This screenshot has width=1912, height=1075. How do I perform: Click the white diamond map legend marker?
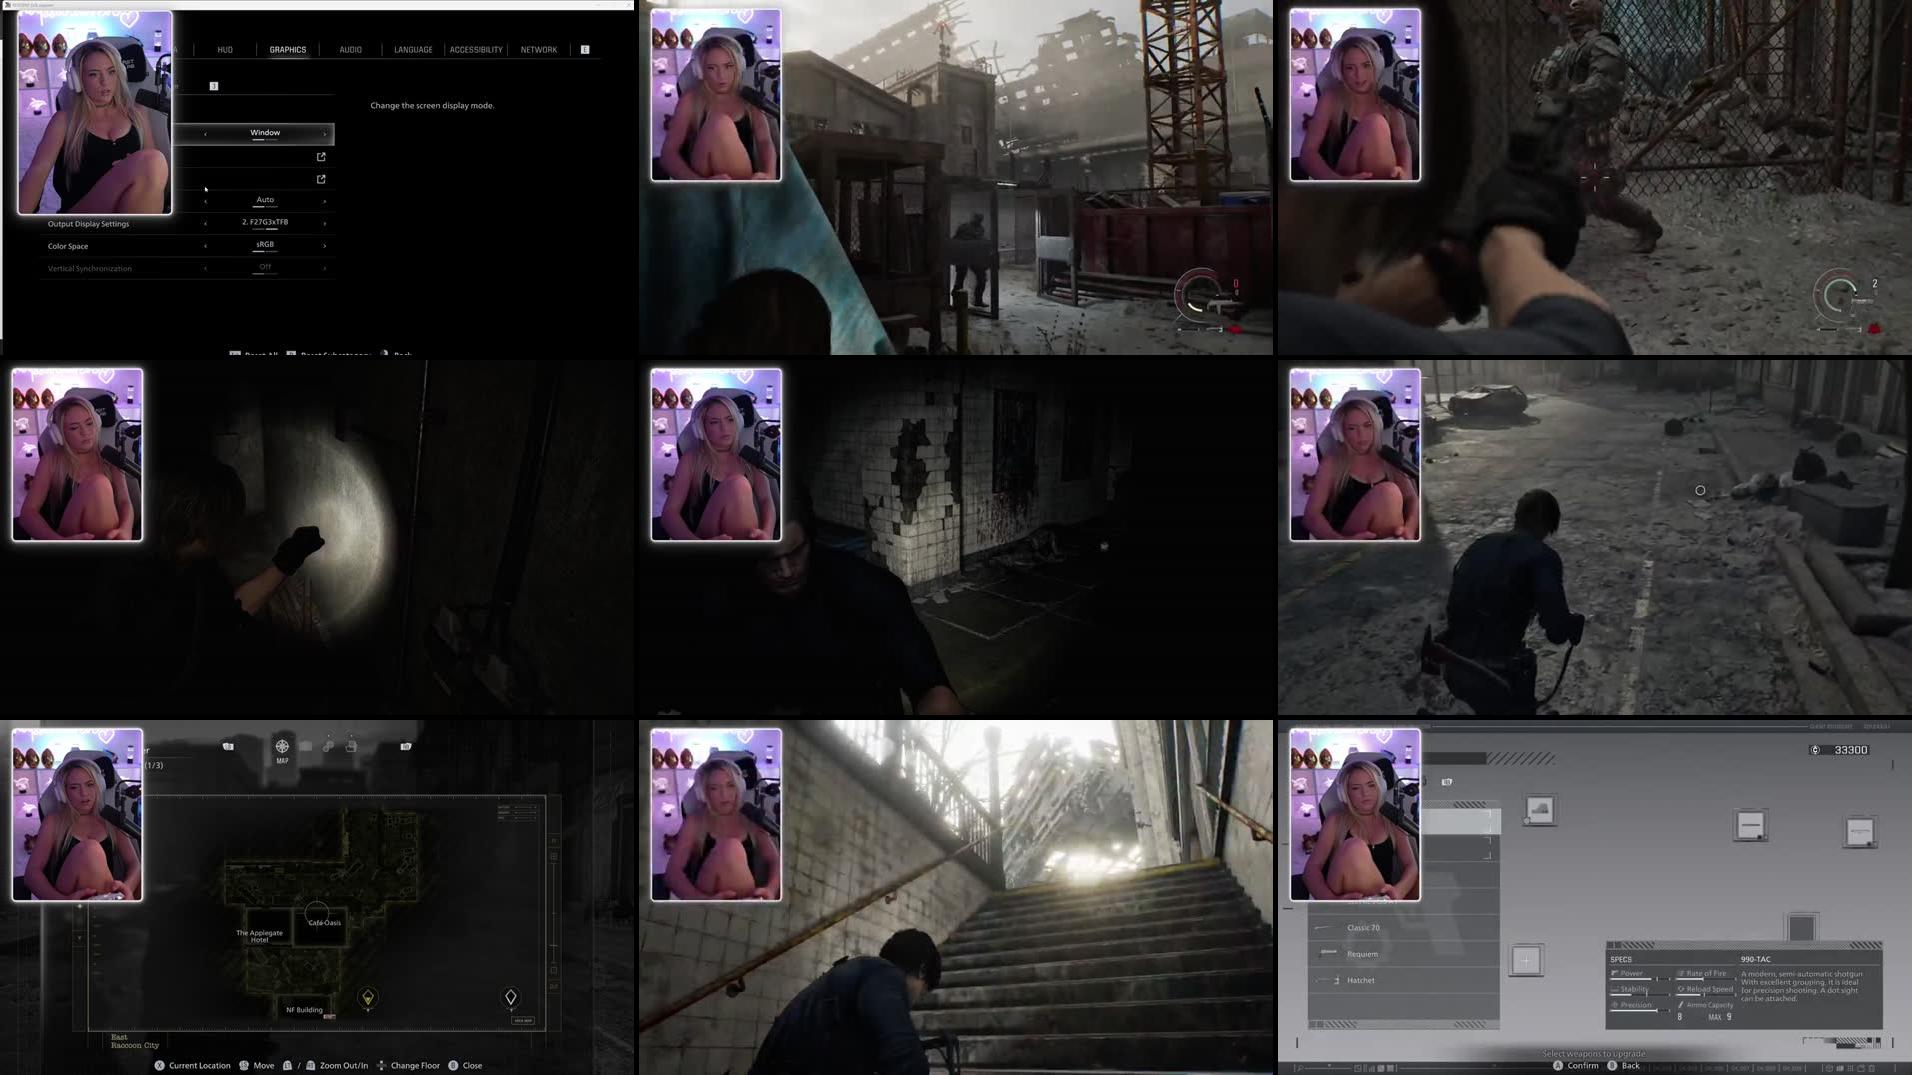(x=511, y=996)
